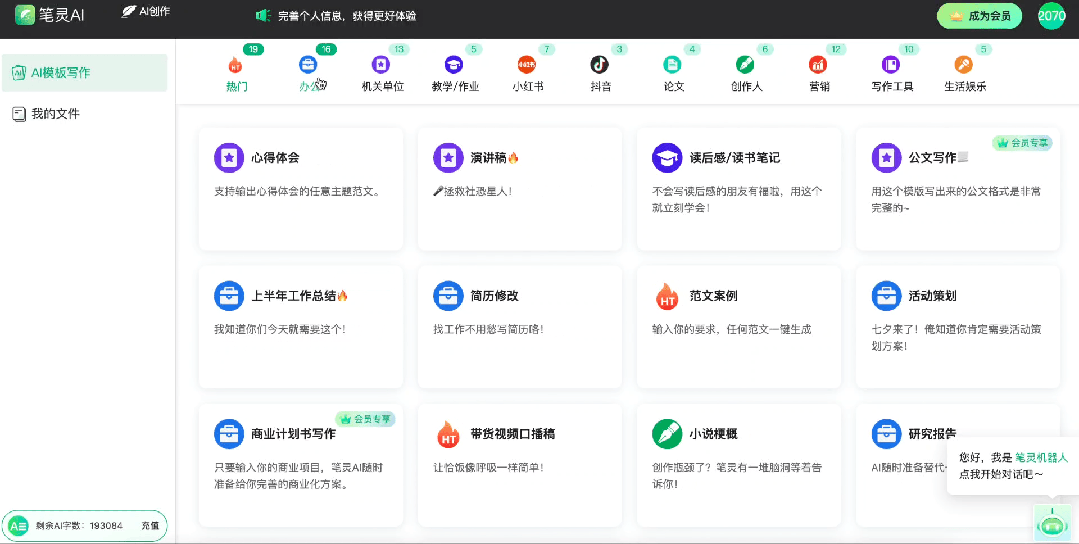Click description 输入你的要求，任何范文一键生成

point(731,329)
